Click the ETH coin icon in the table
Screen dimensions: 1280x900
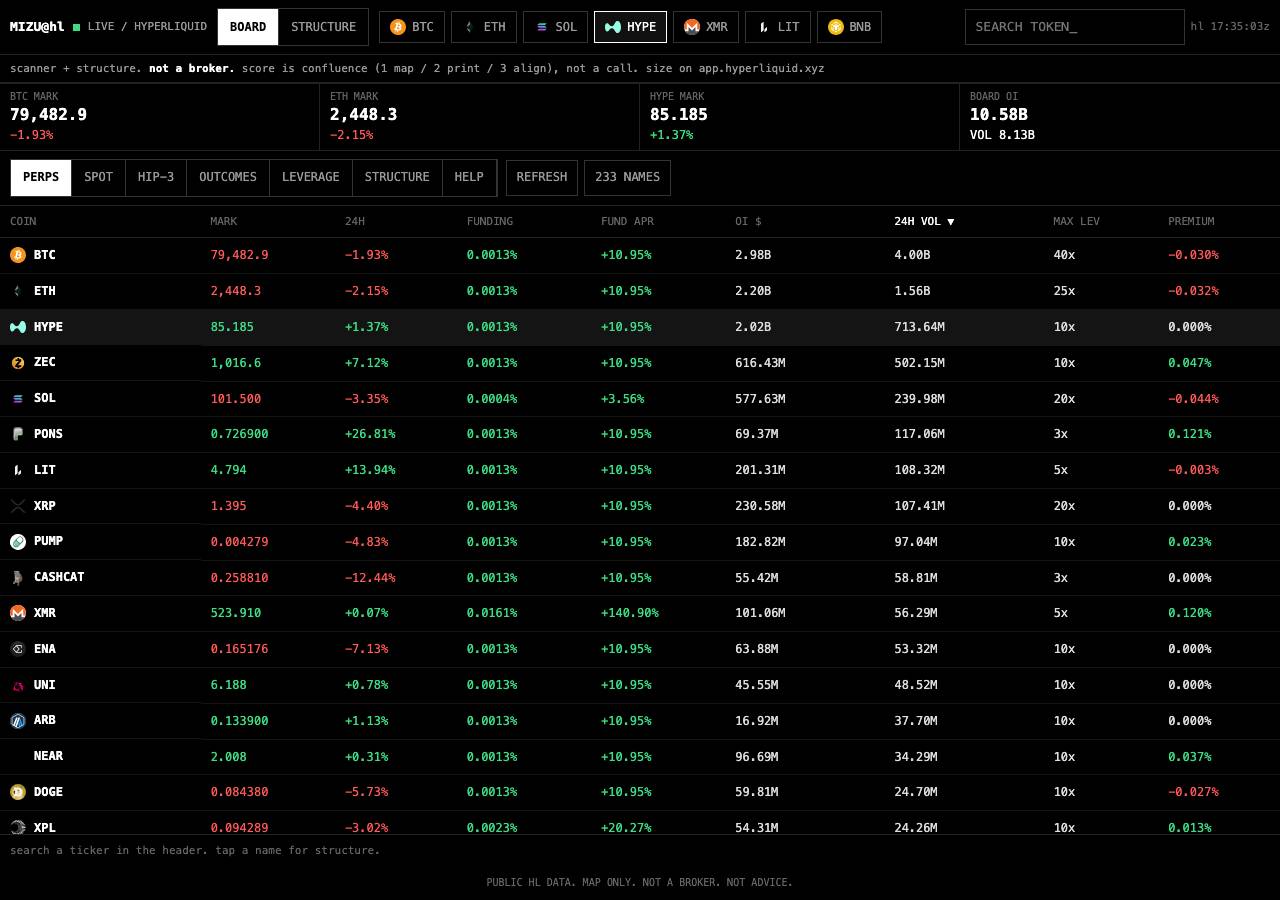click(x=17, y=291)
